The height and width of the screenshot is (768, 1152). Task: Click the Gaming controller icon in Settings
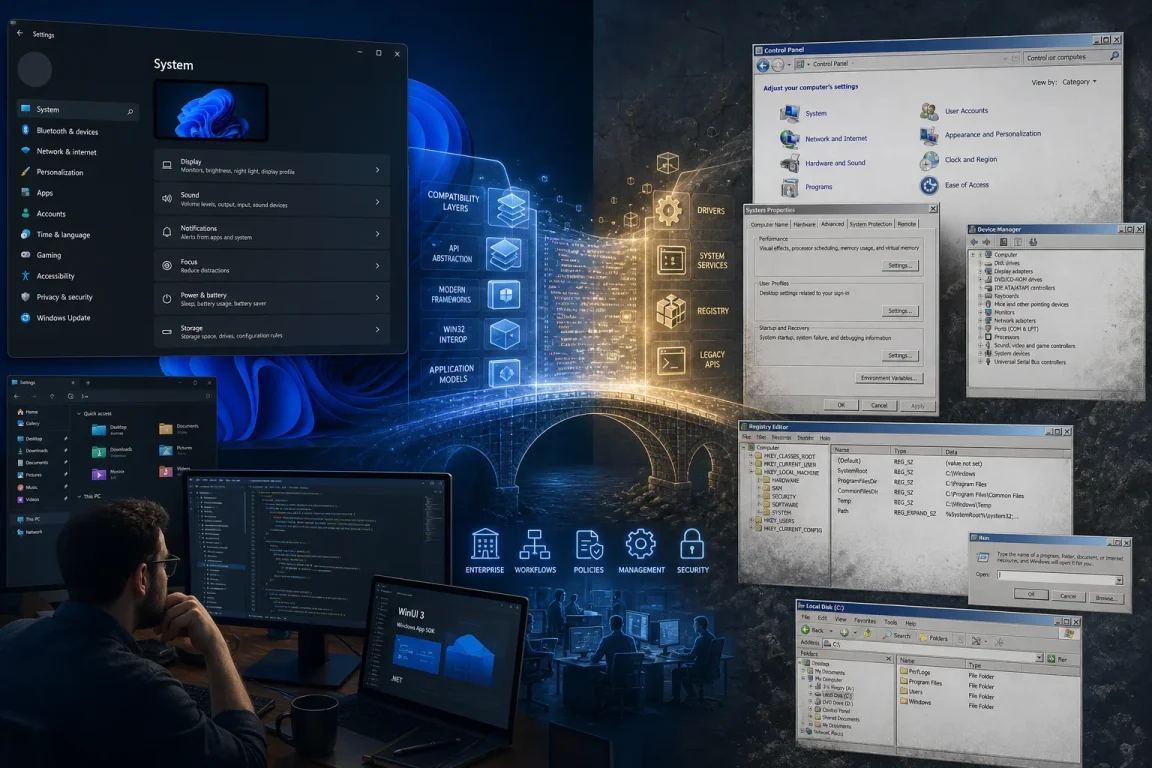pyautogui.click(x=25, y=255)
